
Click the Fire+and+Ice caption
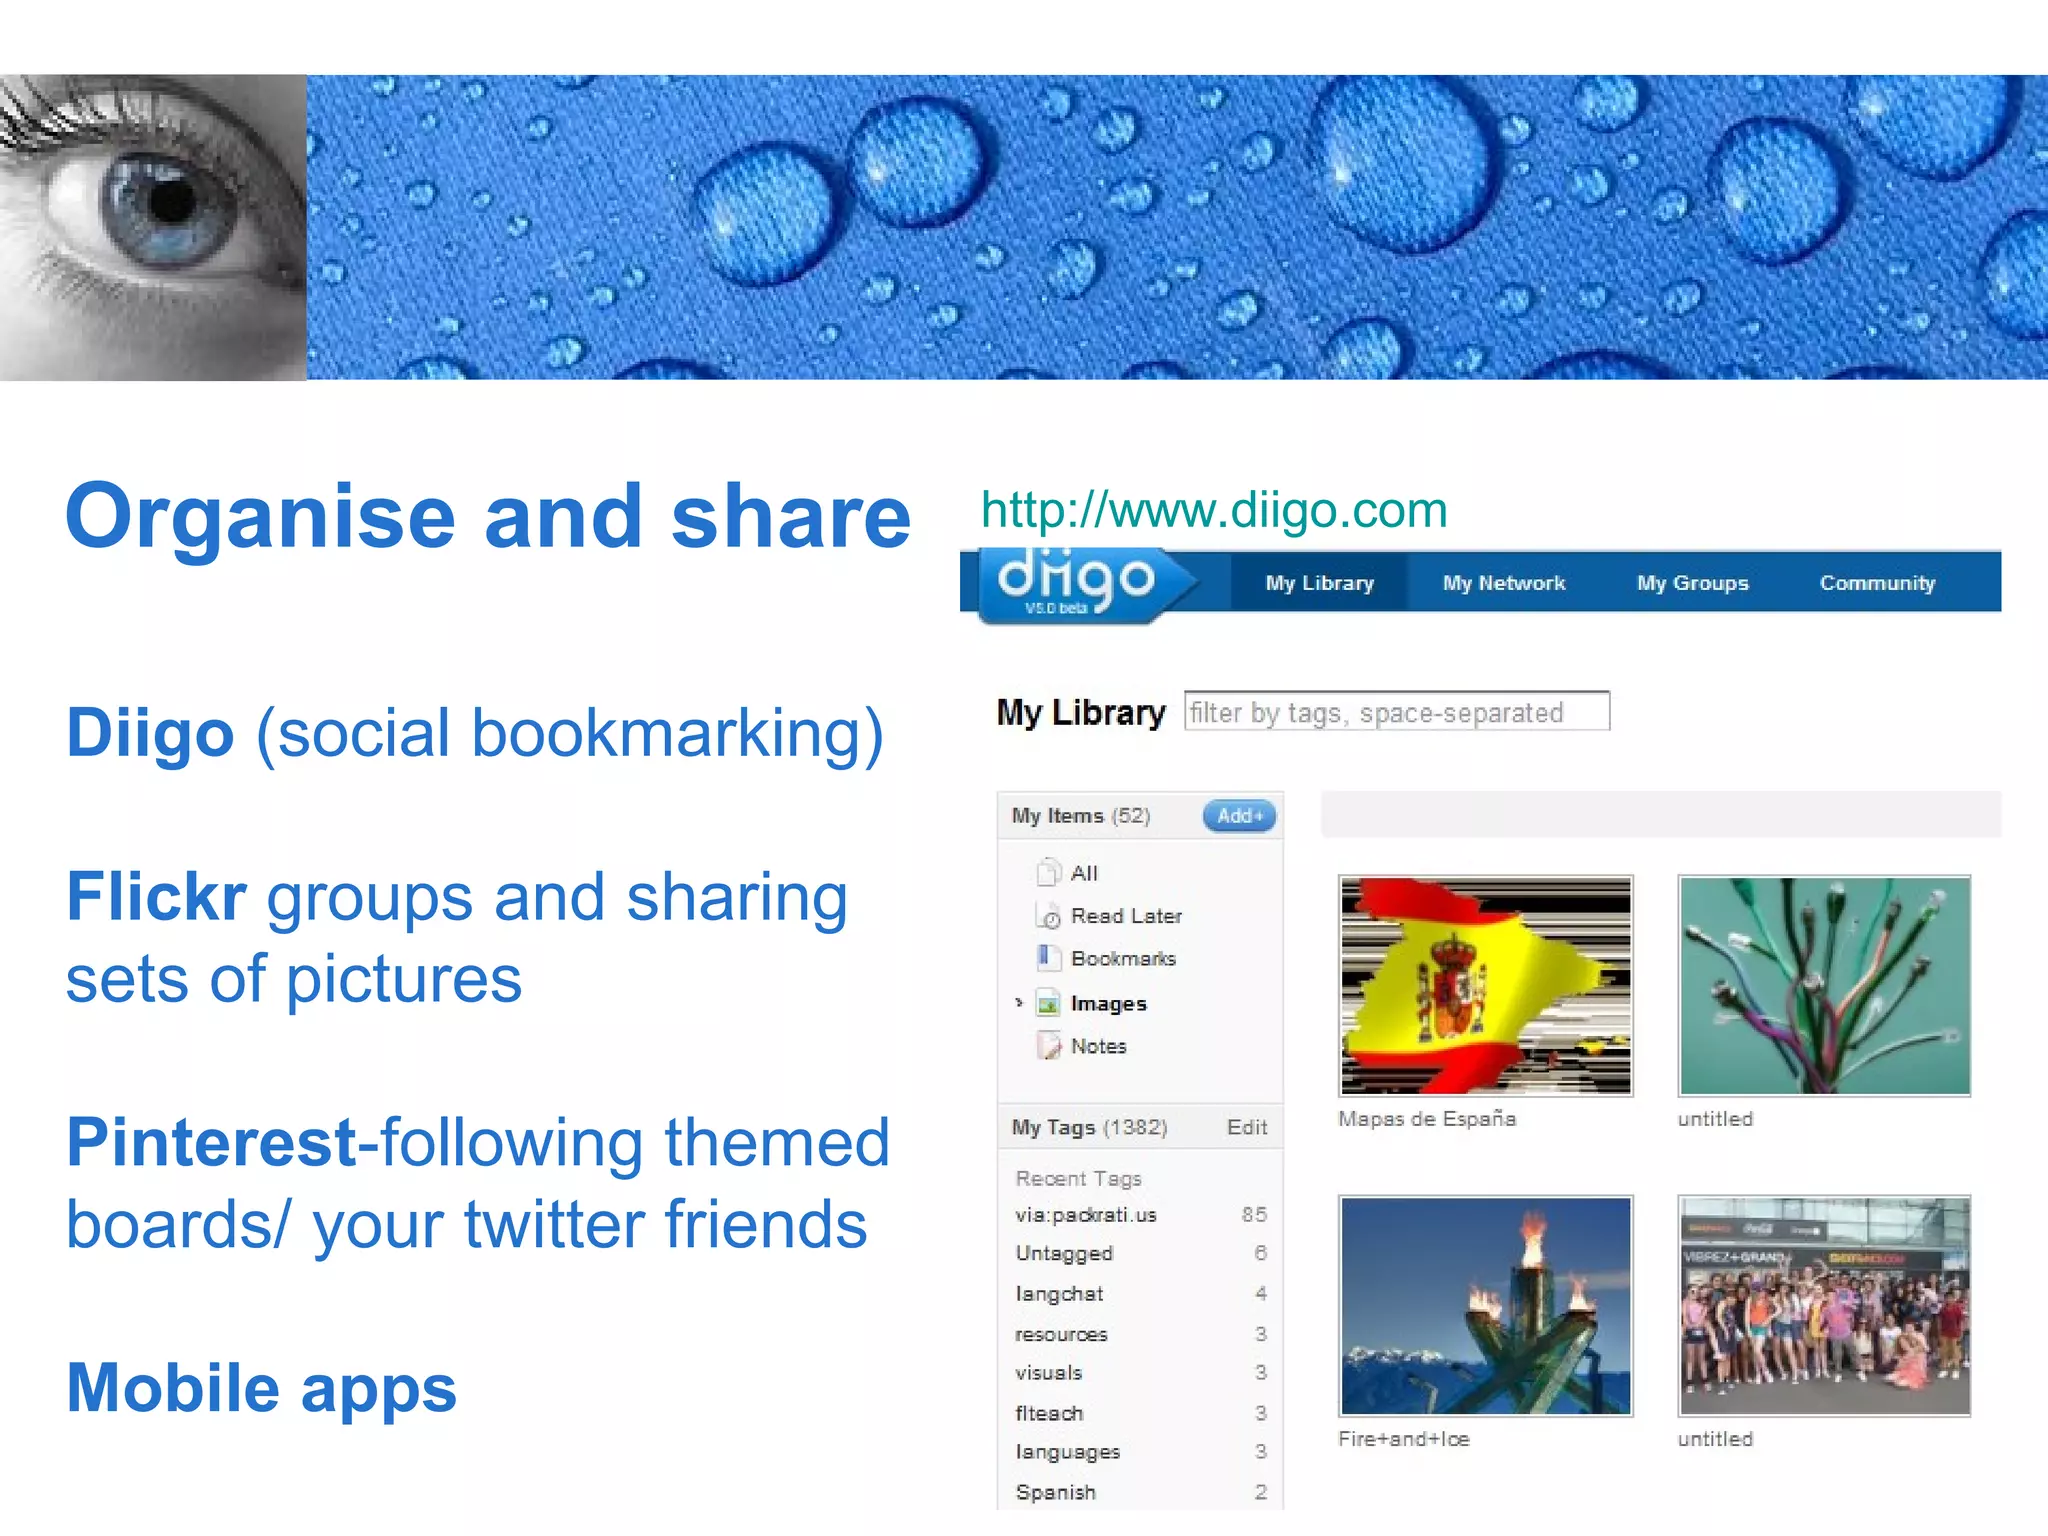coord(1404,1439)
